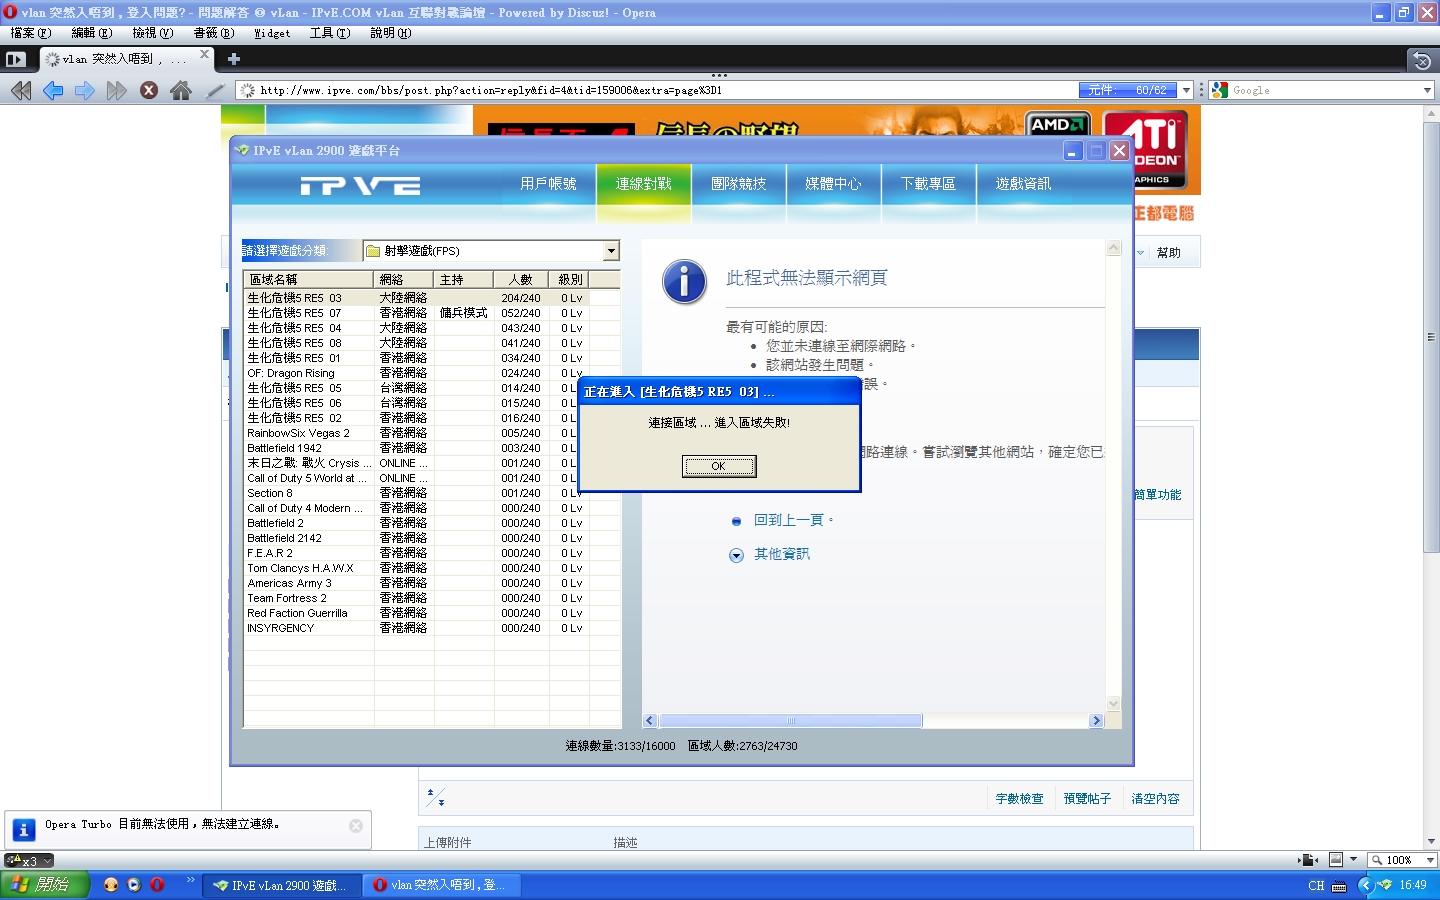Click the Opera quick launch icon in taskbar
The image size is (1440, 900).
(x=157, y=885)
